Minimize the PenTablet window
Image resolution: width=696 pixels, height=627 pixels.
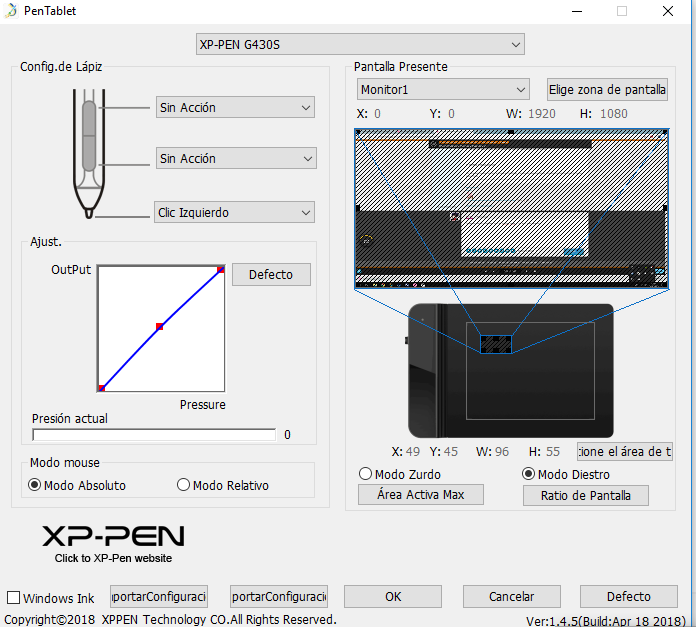tap(577, 11)
